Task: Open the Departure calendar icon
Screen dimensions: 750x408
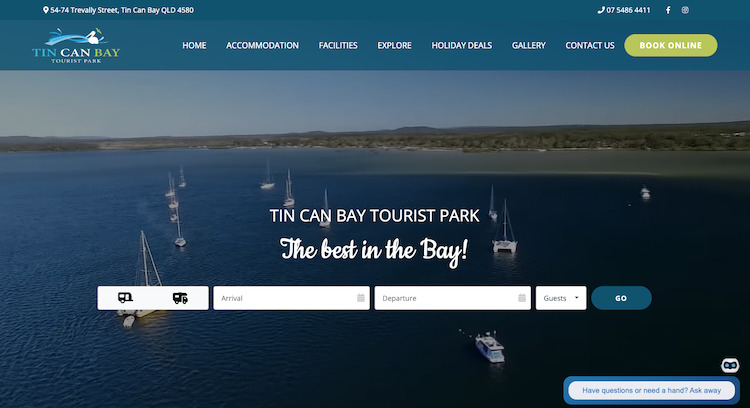Action: [522, 298]
